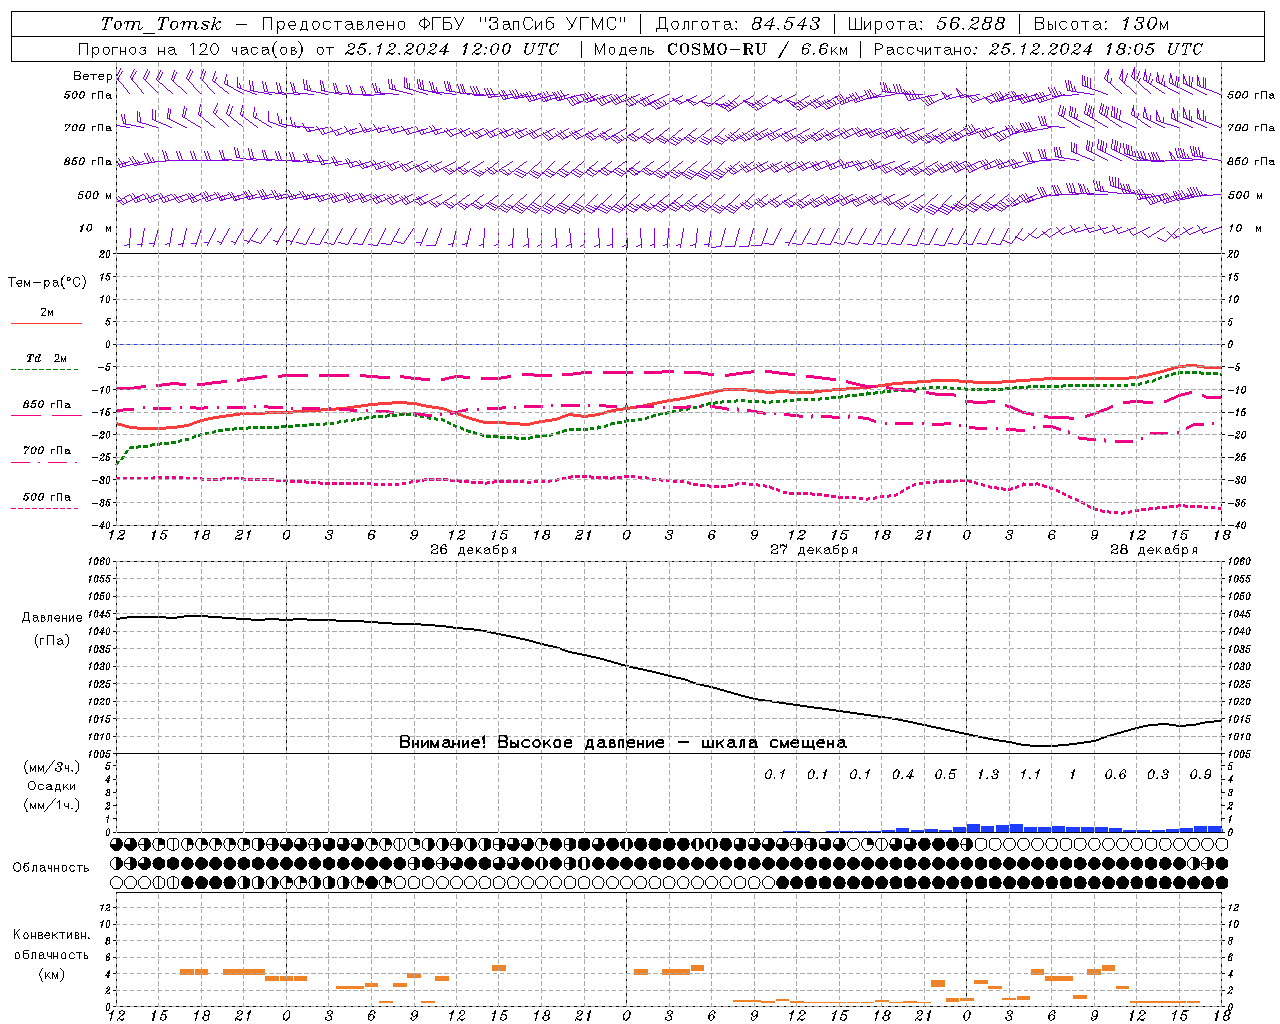1280x1024 pixels.
Task: Click the "Осадки" precipitation label
Action: pos(52,786)
